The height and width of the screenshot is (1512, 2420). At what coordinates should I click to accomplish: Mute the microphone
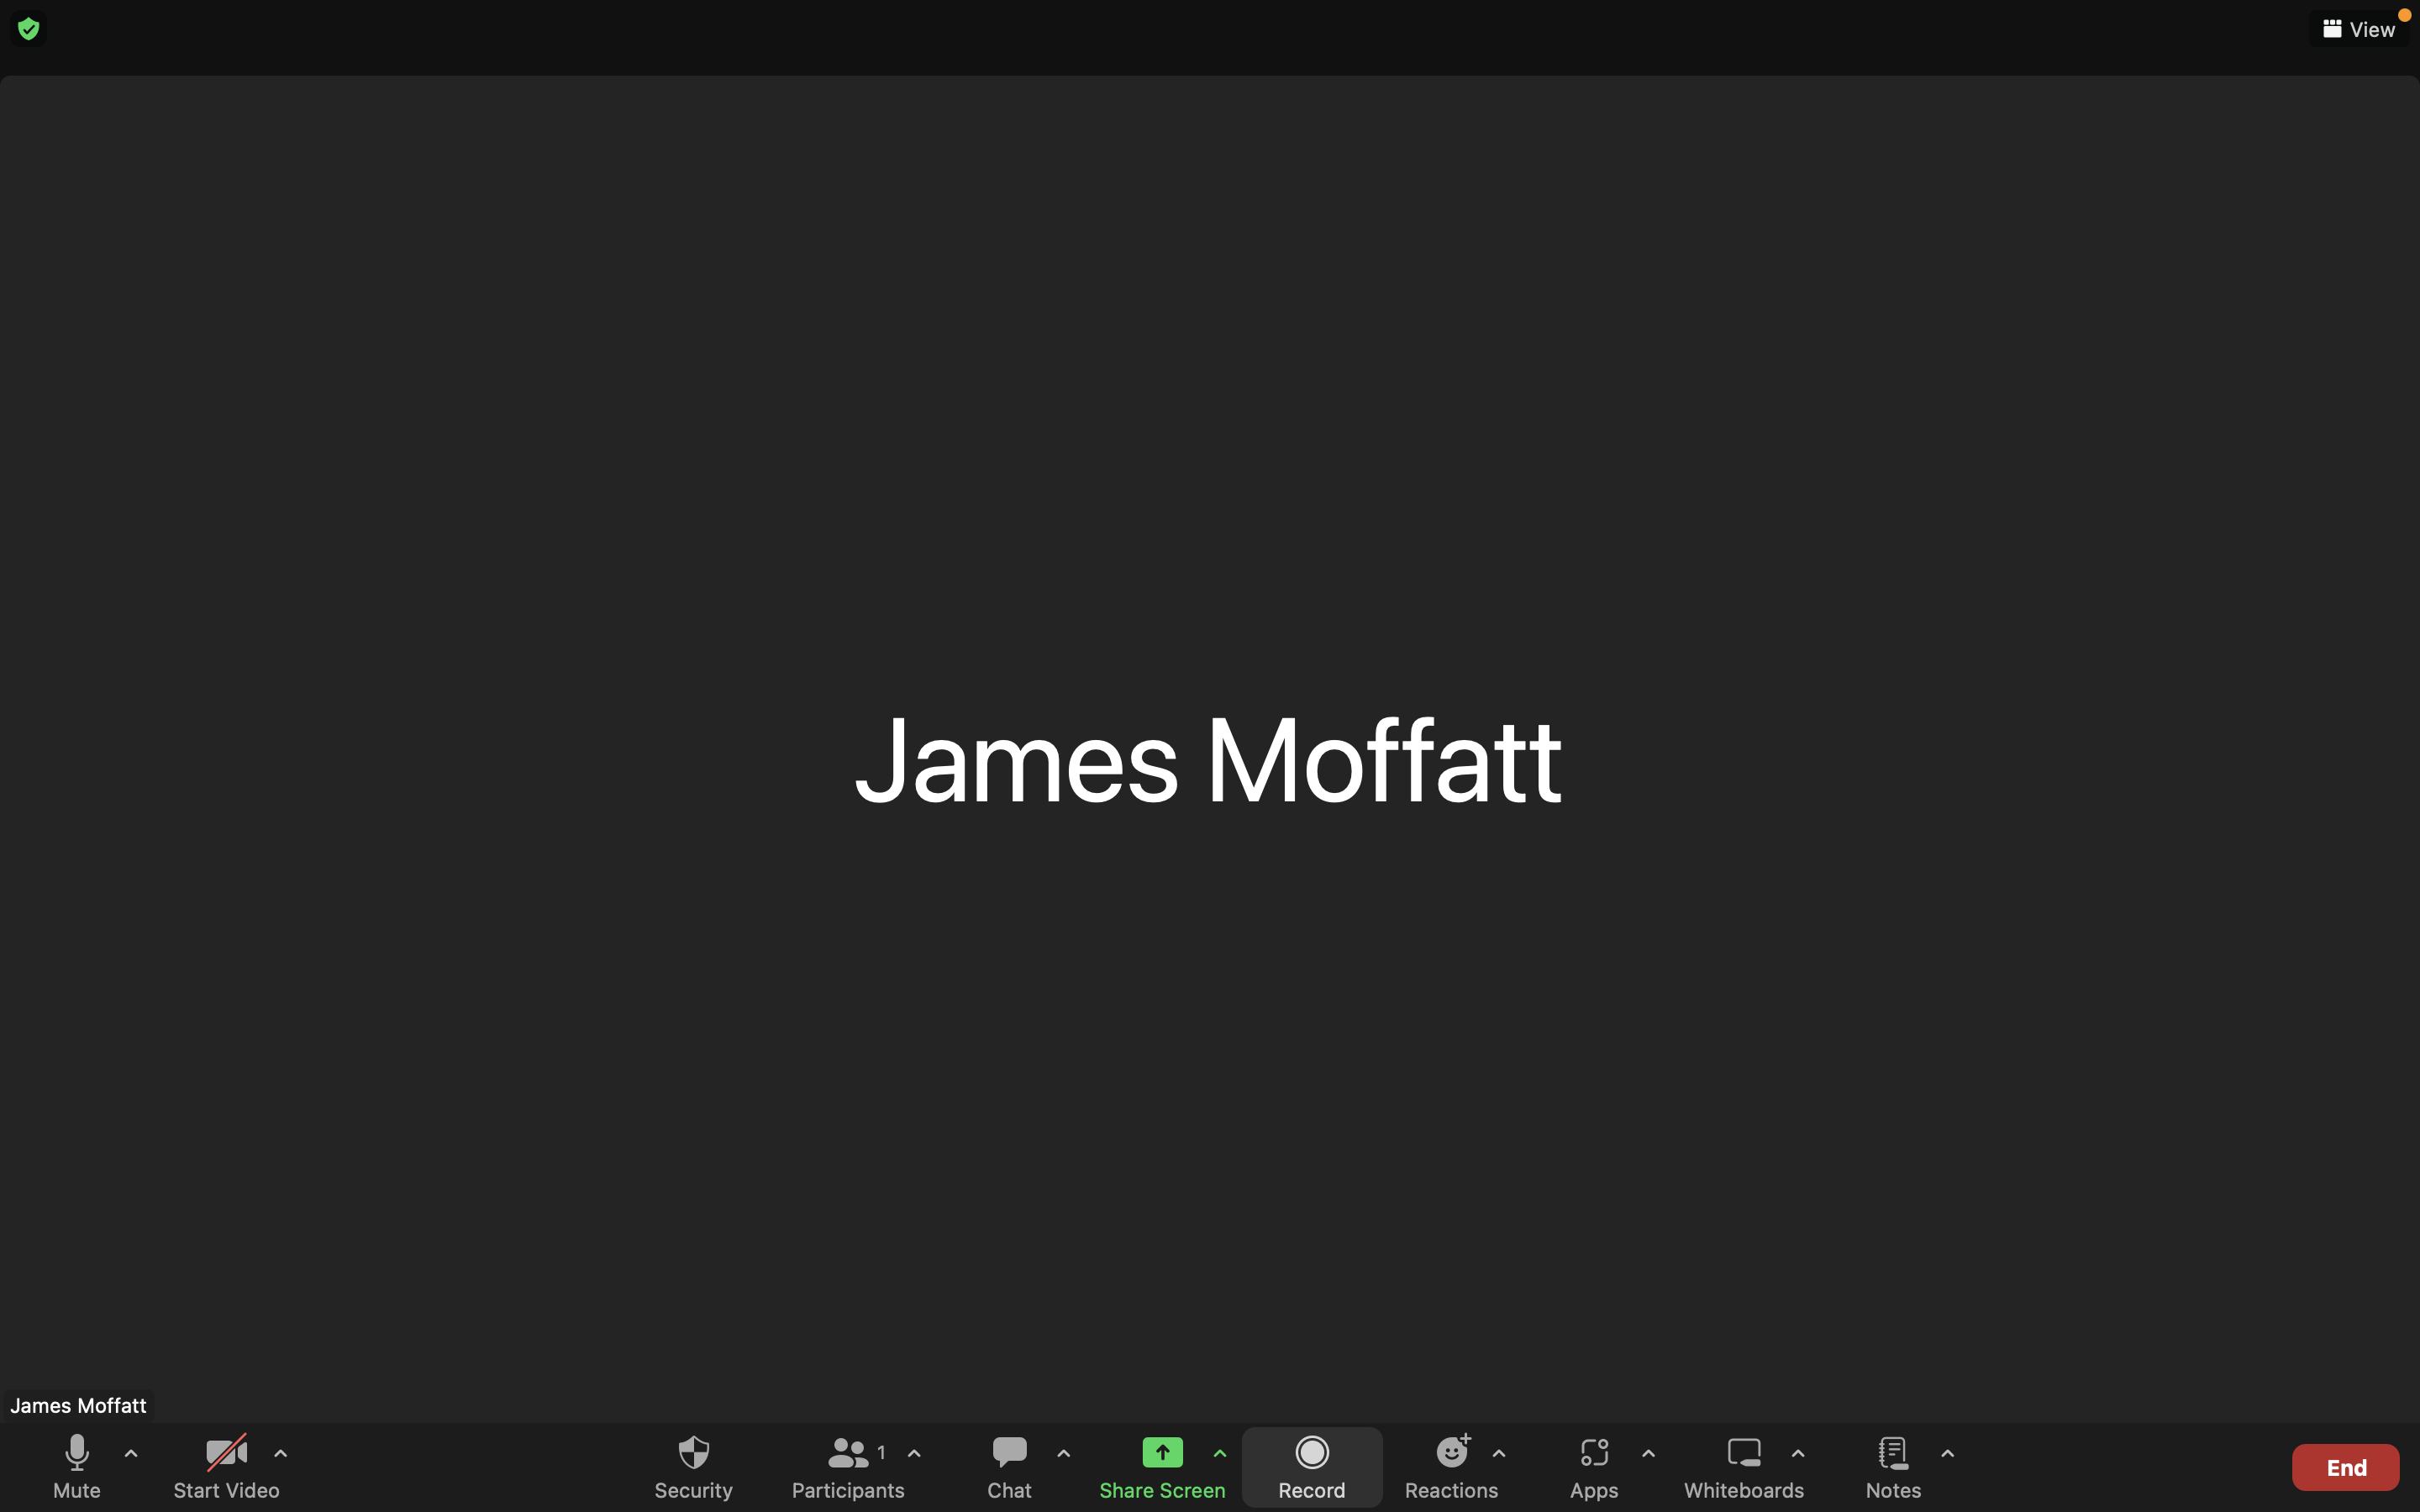(x=76, y=1465)
